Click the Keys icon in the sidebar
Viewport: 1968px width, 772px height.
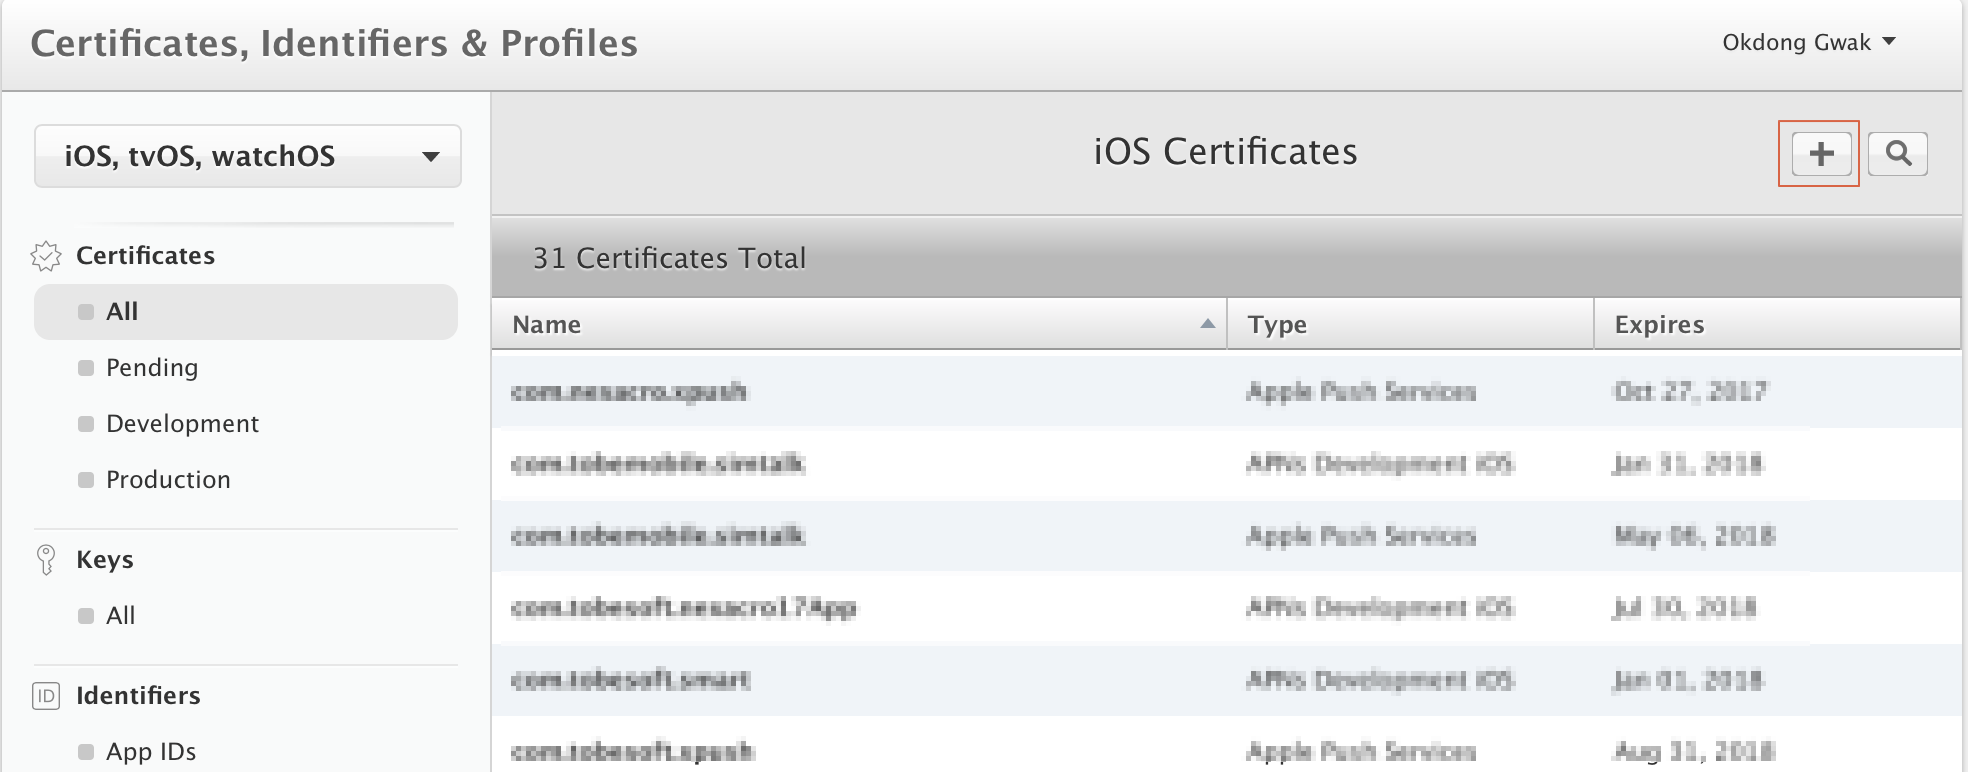tap(46, 560)
